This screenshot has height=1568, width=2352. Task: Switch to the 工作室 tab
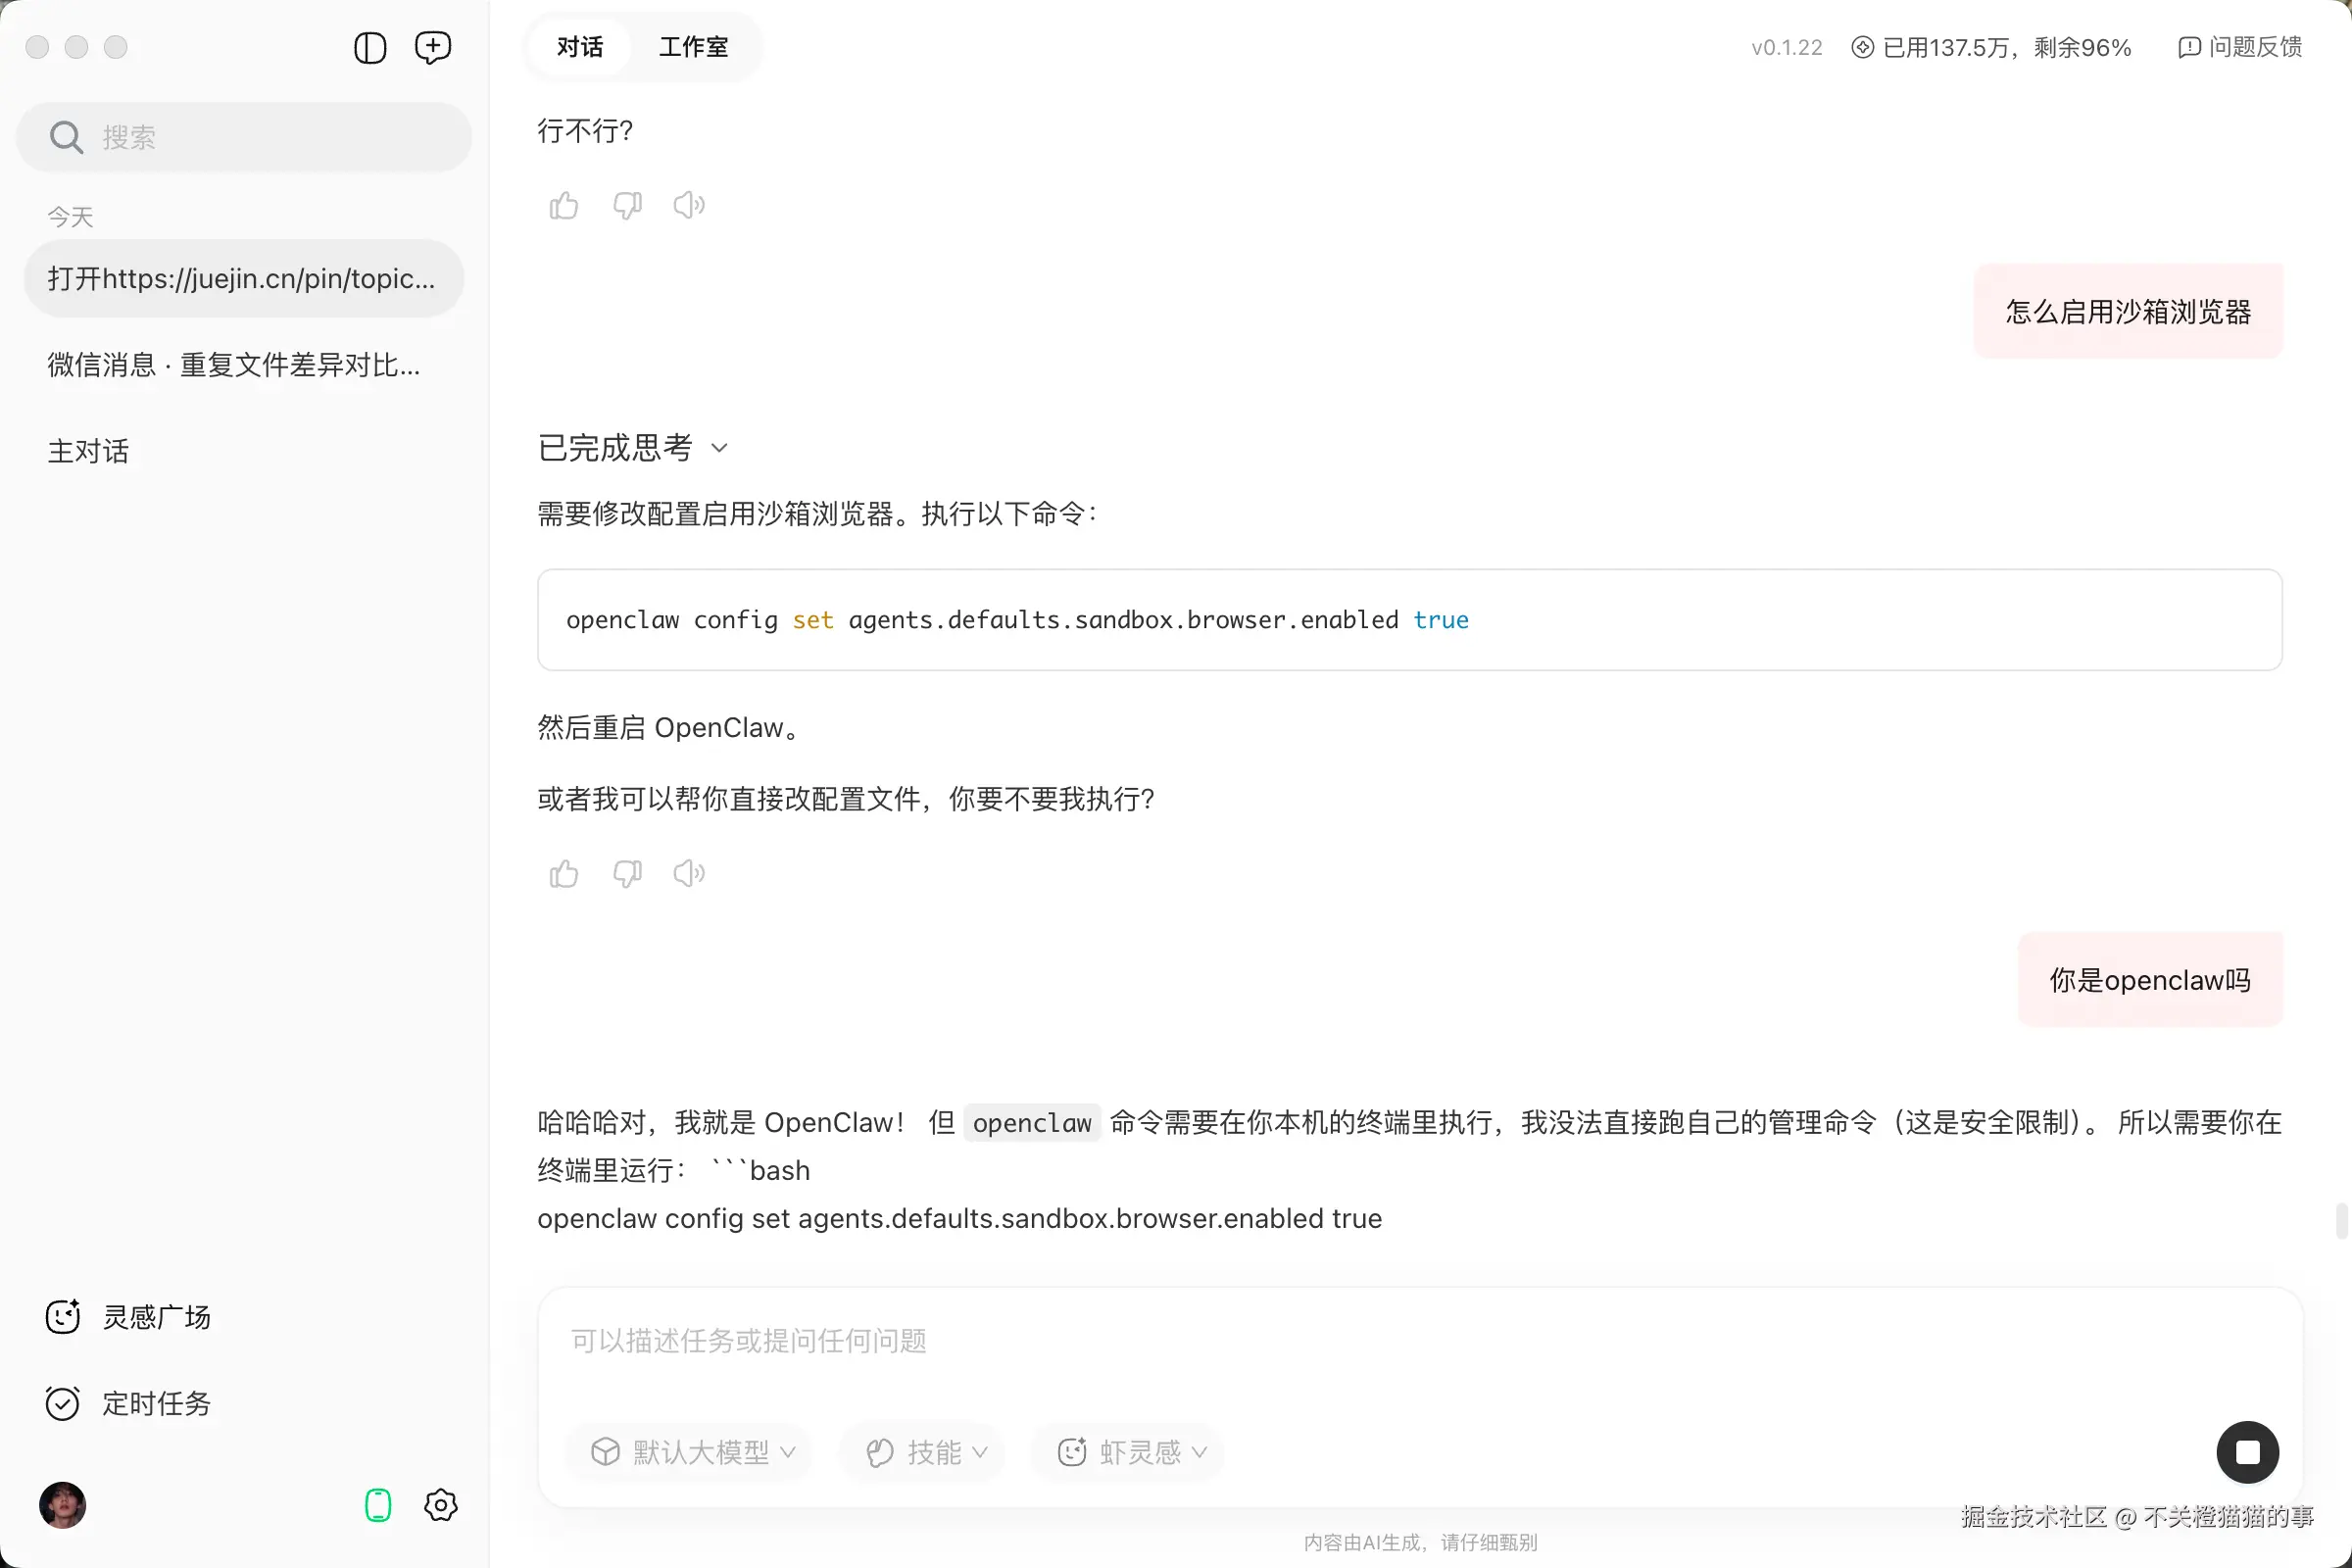click(693, 47)
